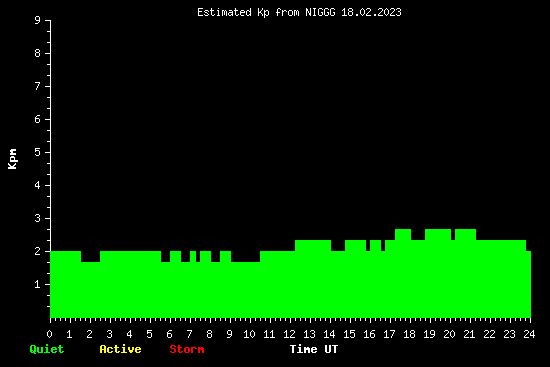The width and height of the screenshot is (550, 367).
Task: Click hour 6 on the time axis
Action: pos(169,334)
